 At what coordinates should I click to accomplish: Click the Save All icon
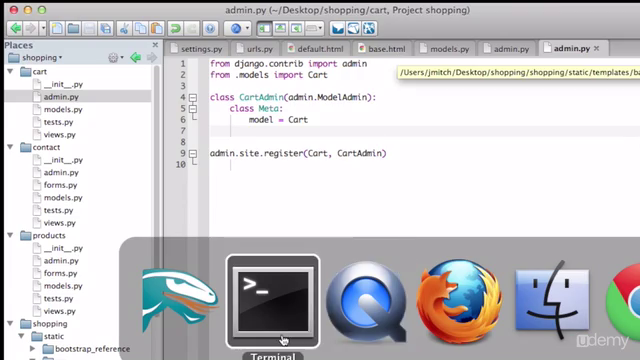(106, 28)
